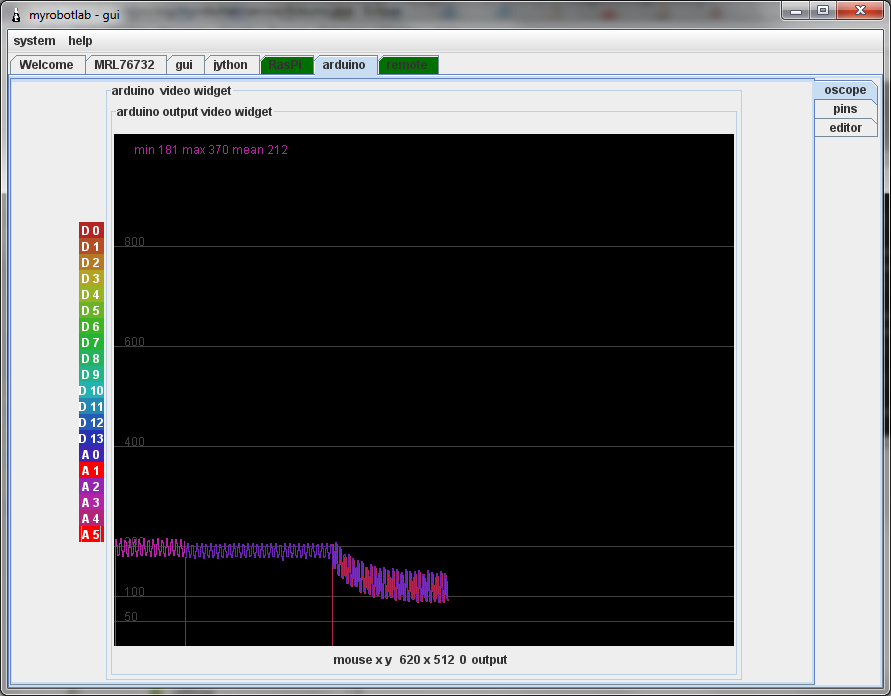Open the system menu
This screenshot has height=696, width=891.
pyautogui.click(x=35, y=41)
